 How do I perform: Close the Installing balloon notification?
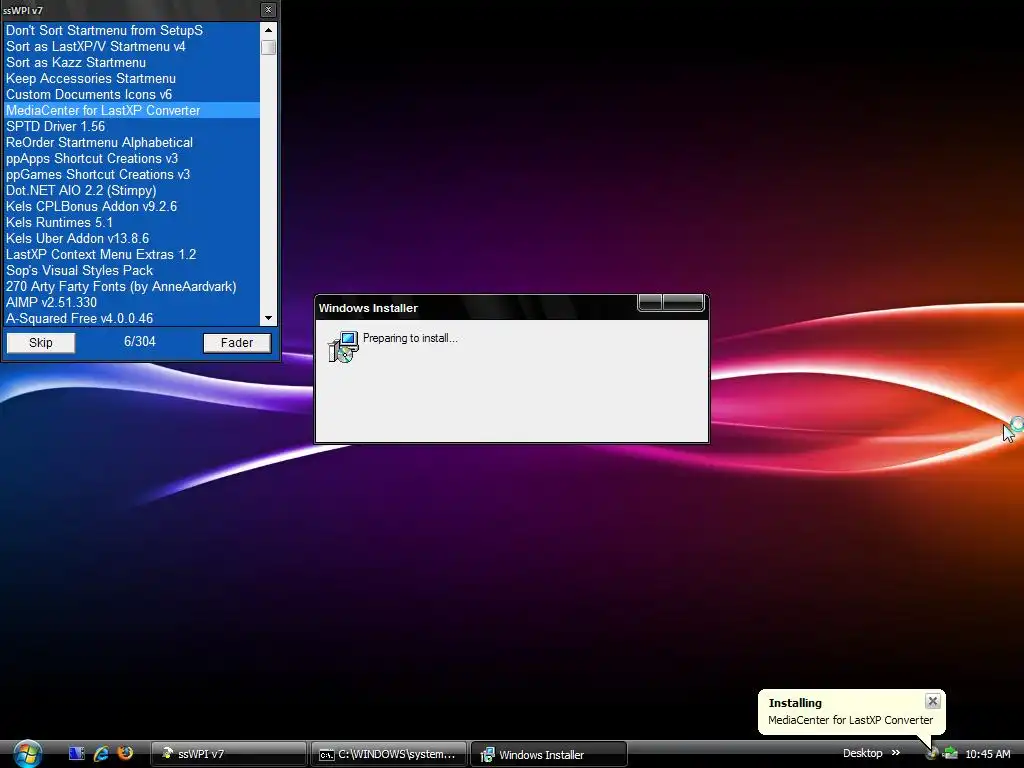point(933,701)
